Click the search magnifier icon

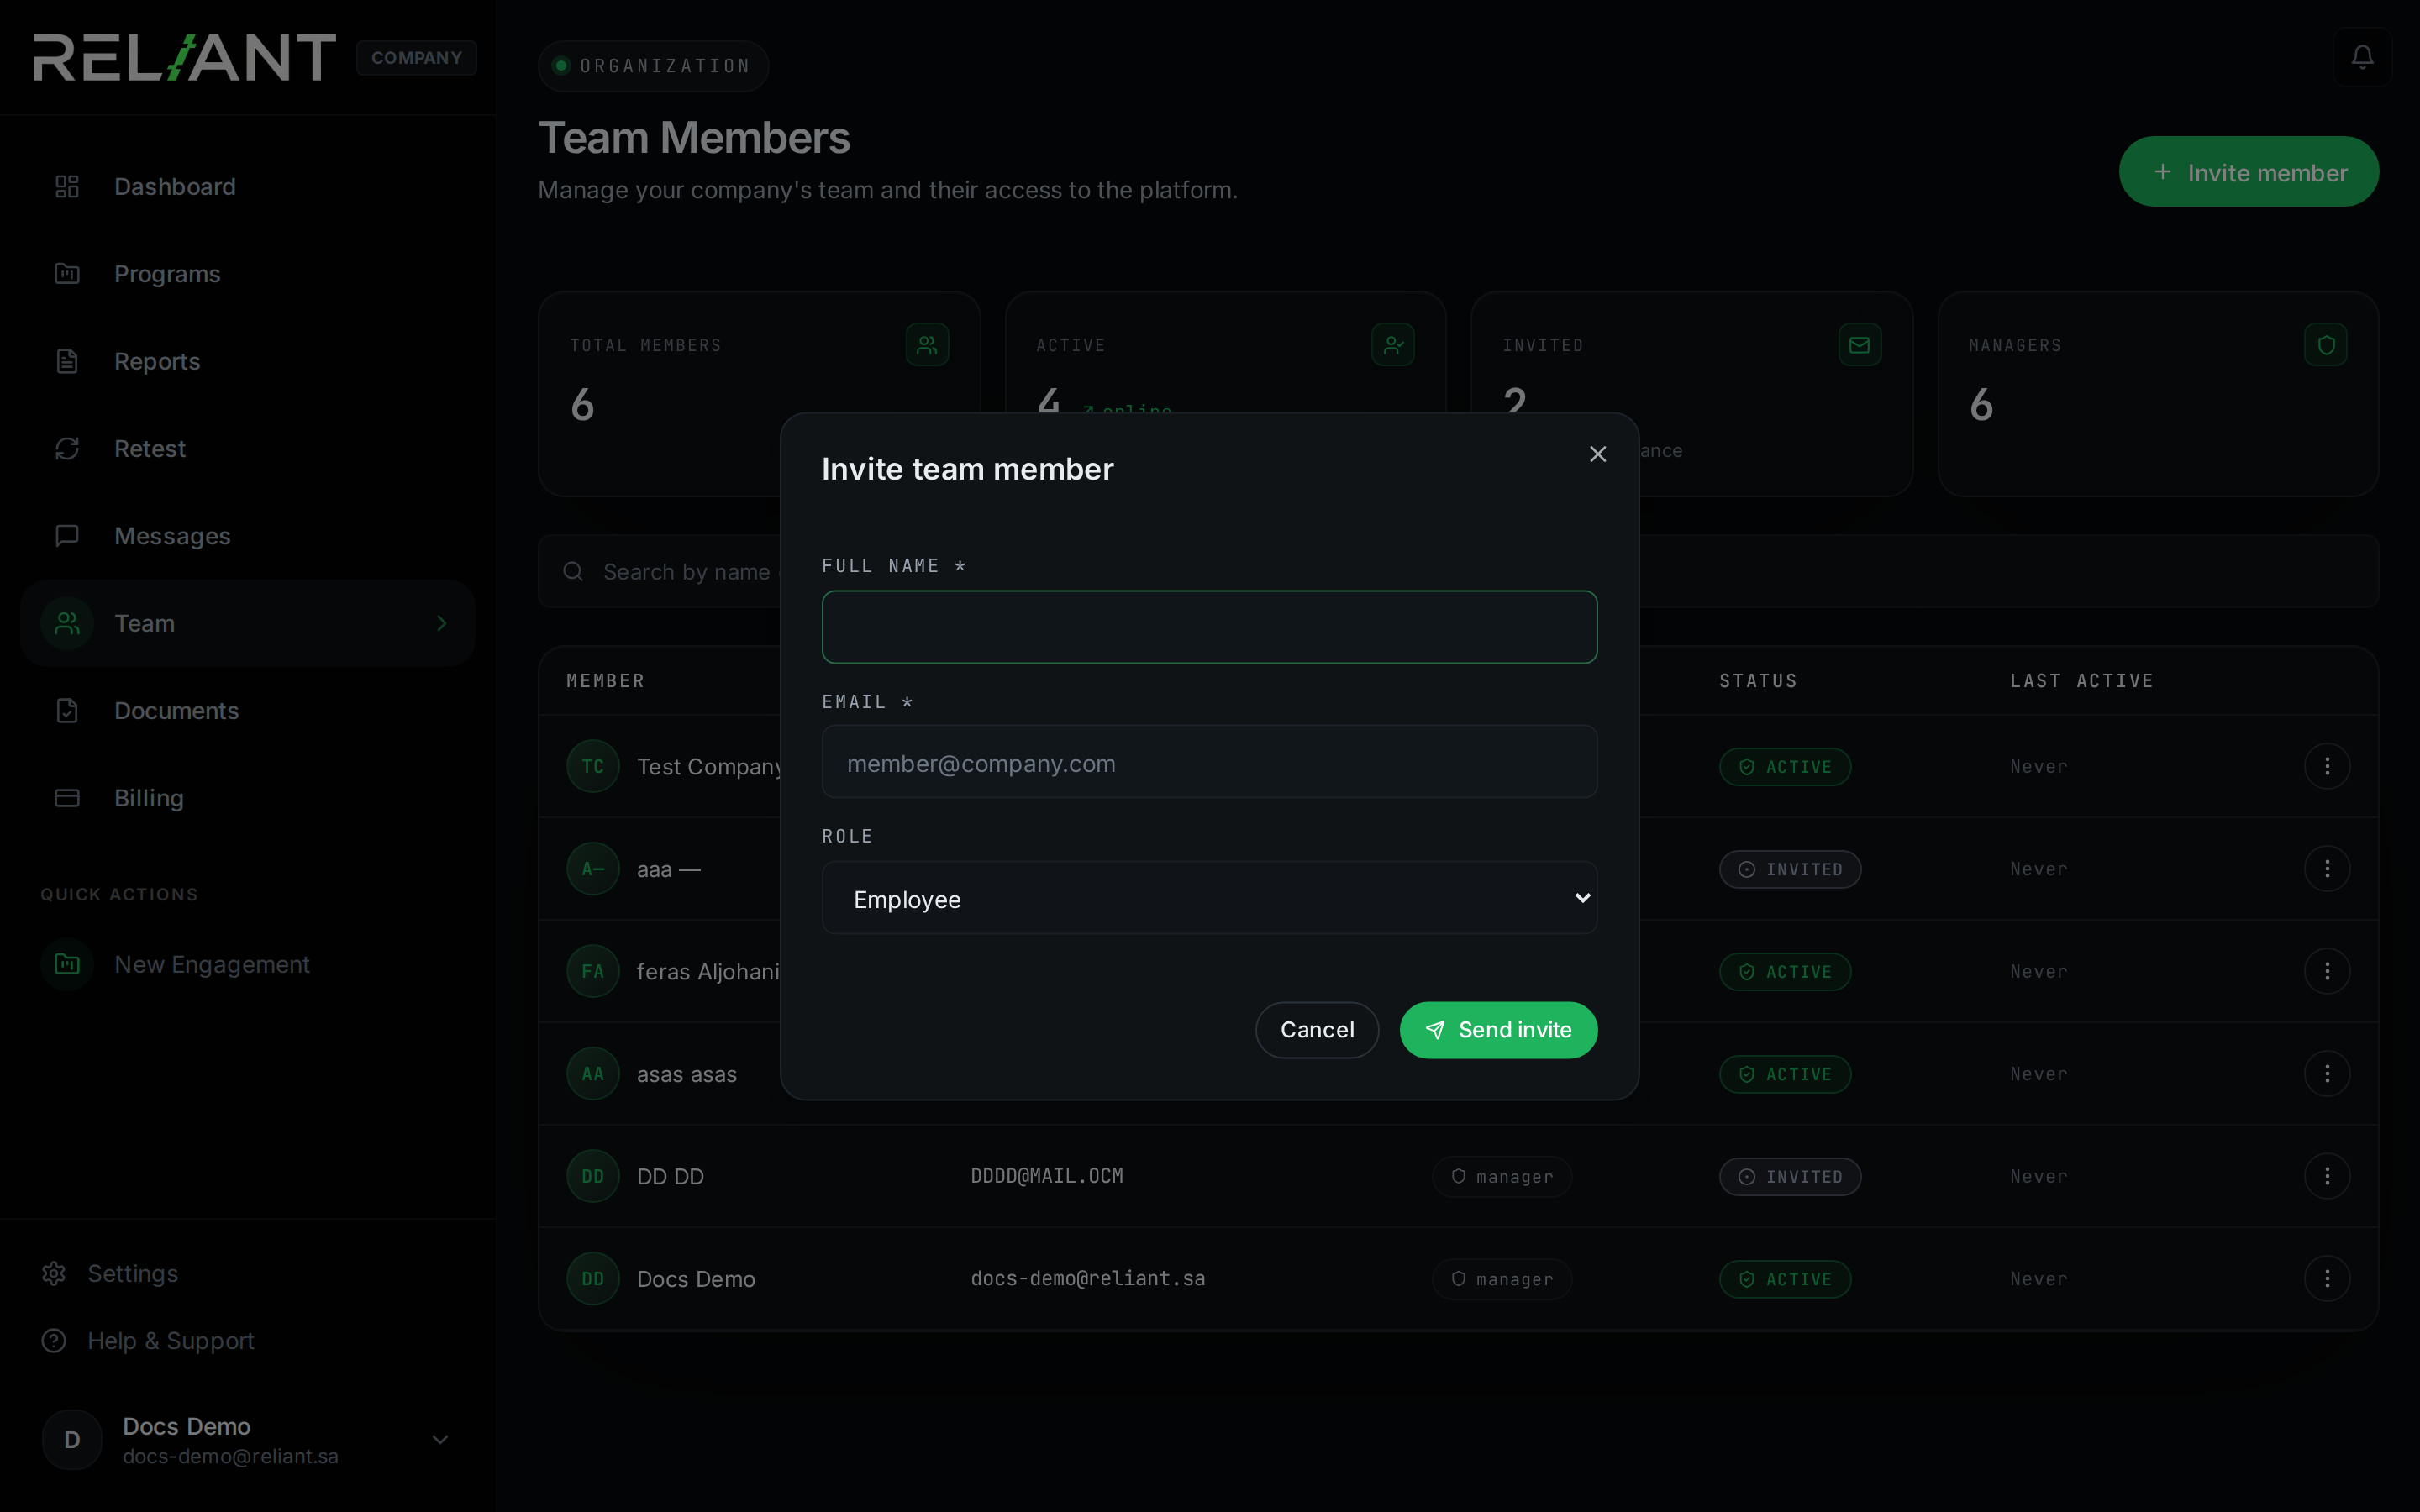click(x=573, y=571)
